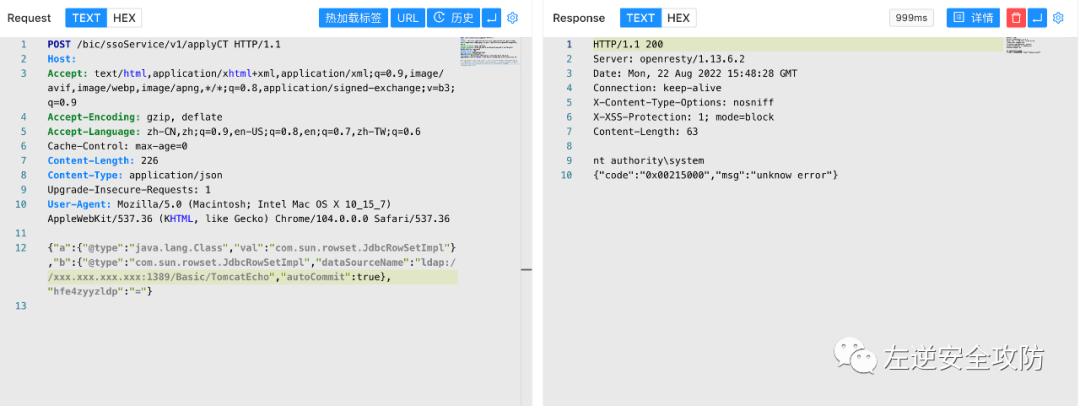Click the HTTP/1.1 200 status line
This screenshot has width=1080, height=406.
[628, 44]
